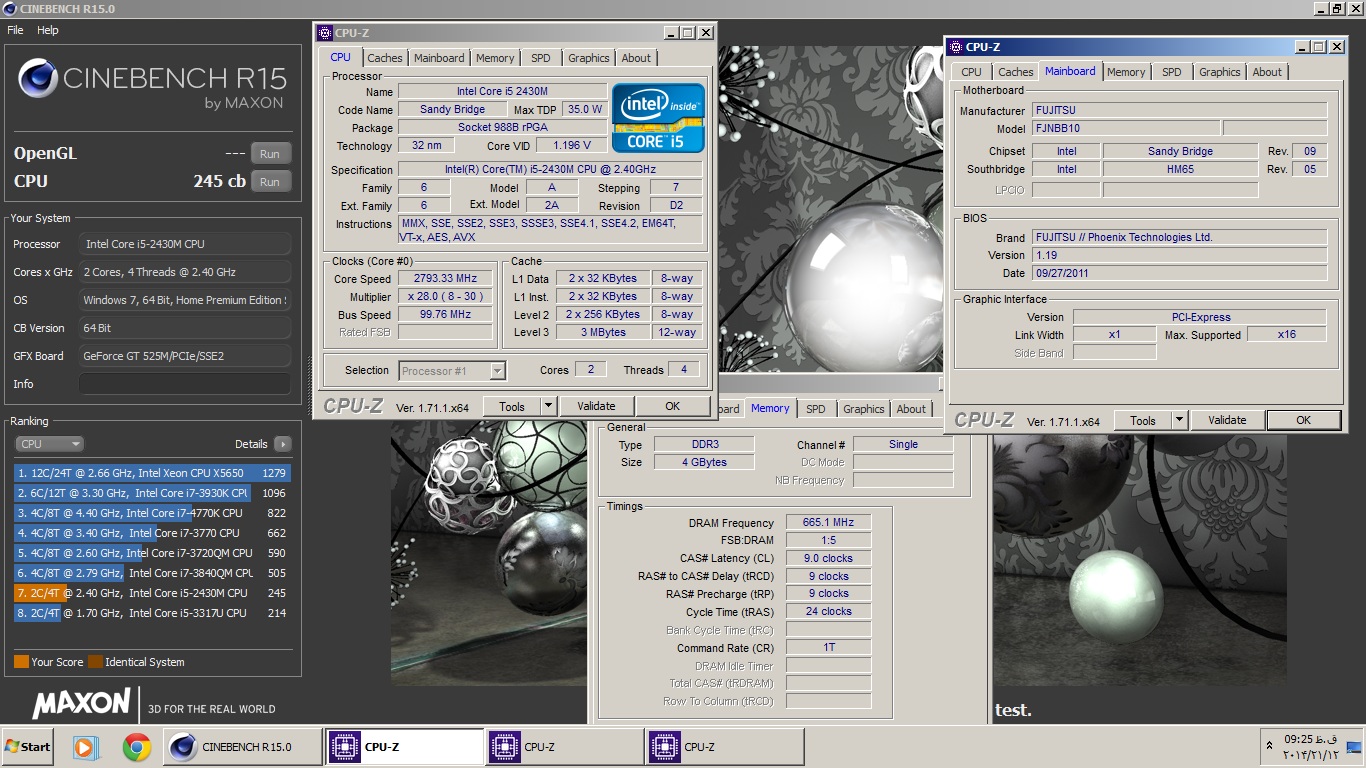Run the CPU benchmark
Image resolution: width=1366 pixels, height=768 pixels.
click(270, 182)
